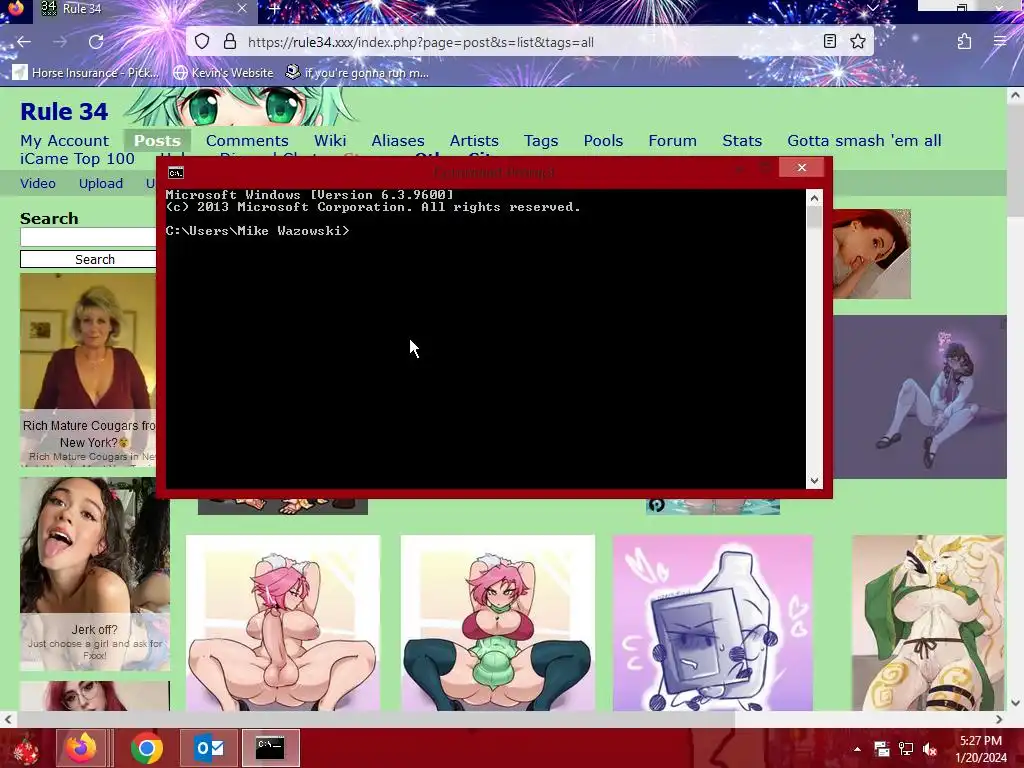Open the taskbar clock showing 5:27 PM
Screen dimensions: 1024x768
tap(981, 749)
